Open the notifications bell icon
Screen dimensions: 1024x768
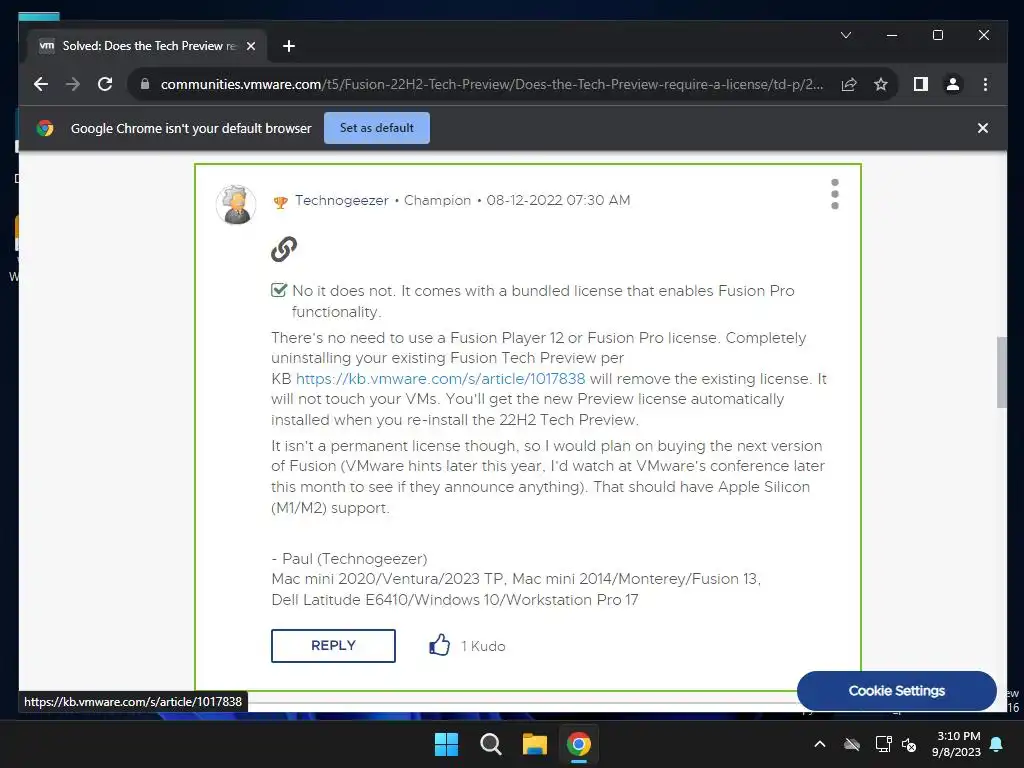(997, 744)
